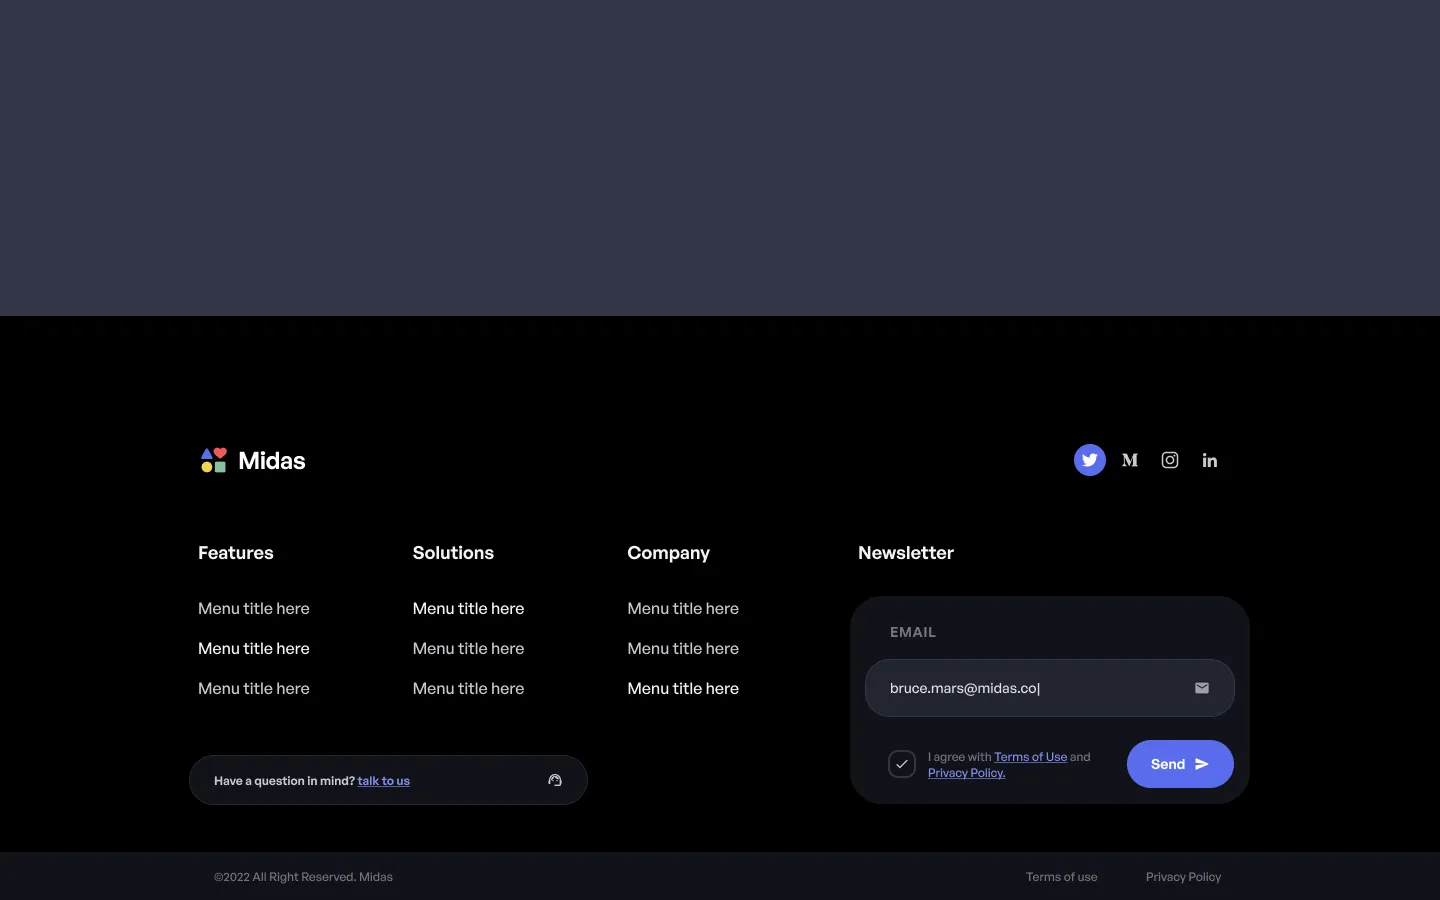Open the Privacy Policy link in newsletter
Viewport: 1440px width, 900px height.
[966, 773]
